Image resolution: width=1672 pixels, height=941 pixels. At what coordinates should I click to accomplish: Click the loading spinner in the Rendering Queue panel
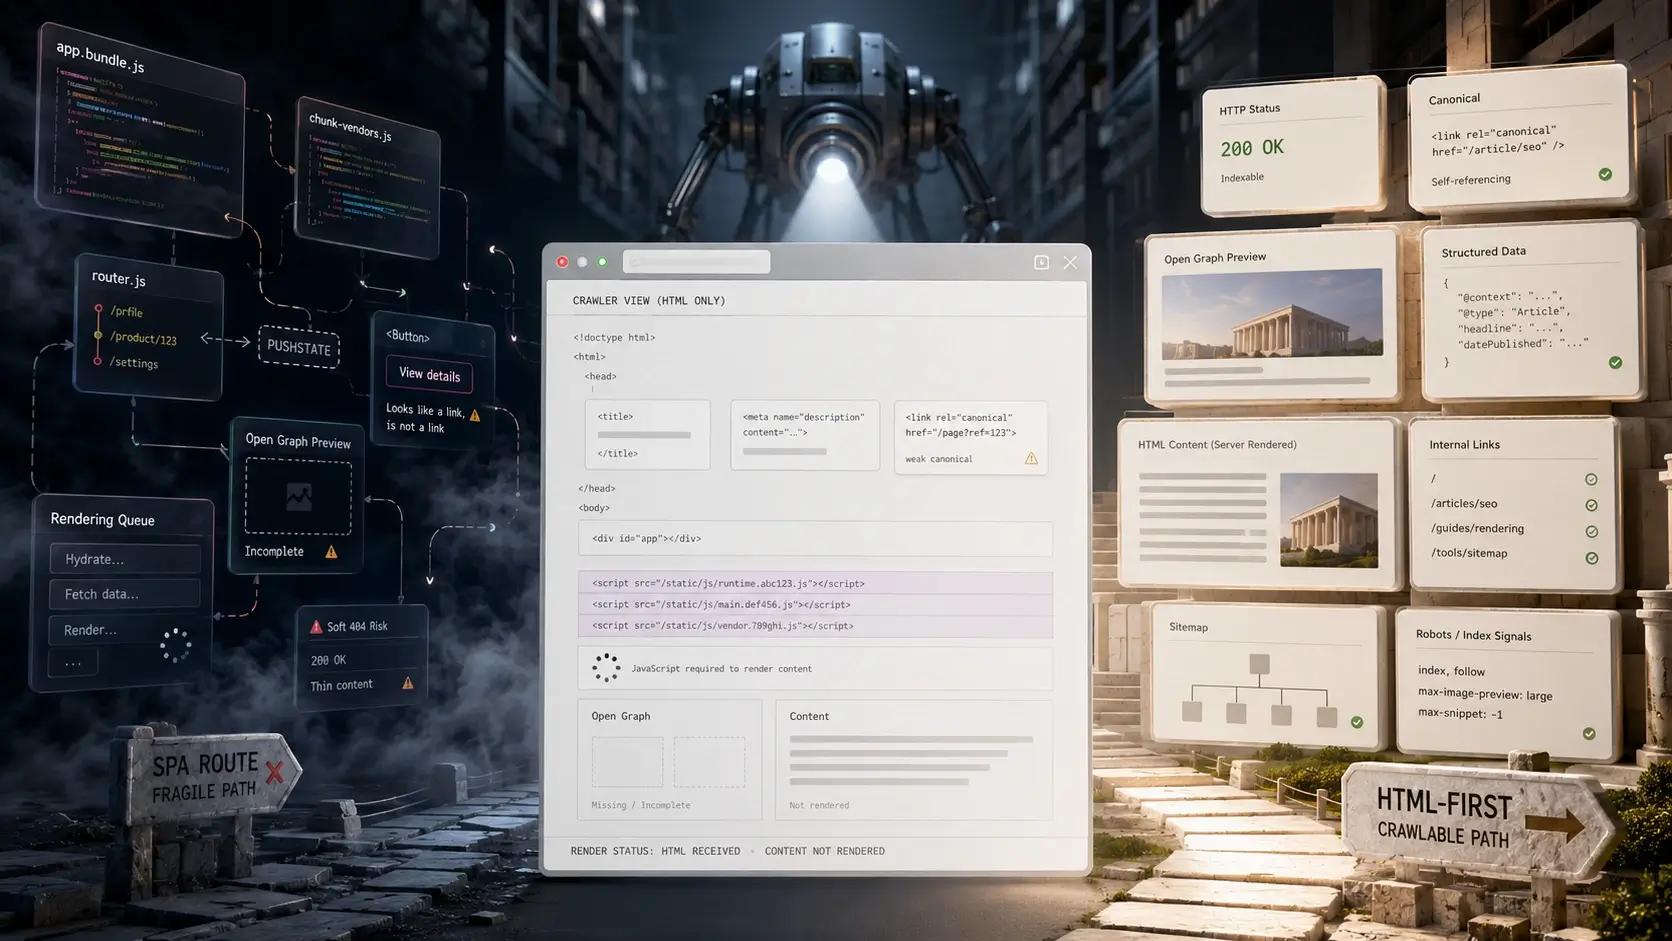click(x=175, y=646)
